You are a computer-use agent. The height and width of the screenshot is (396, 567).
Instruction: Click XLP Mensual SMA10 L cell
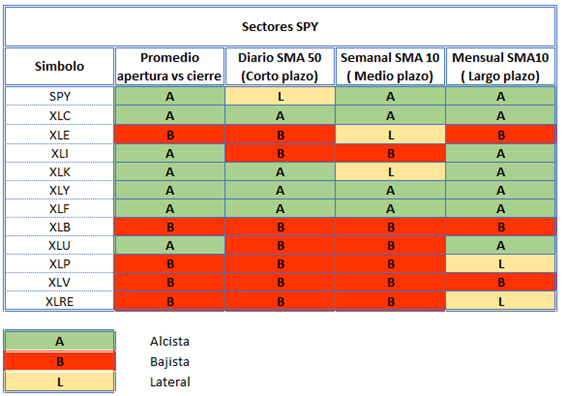point(500,264)
